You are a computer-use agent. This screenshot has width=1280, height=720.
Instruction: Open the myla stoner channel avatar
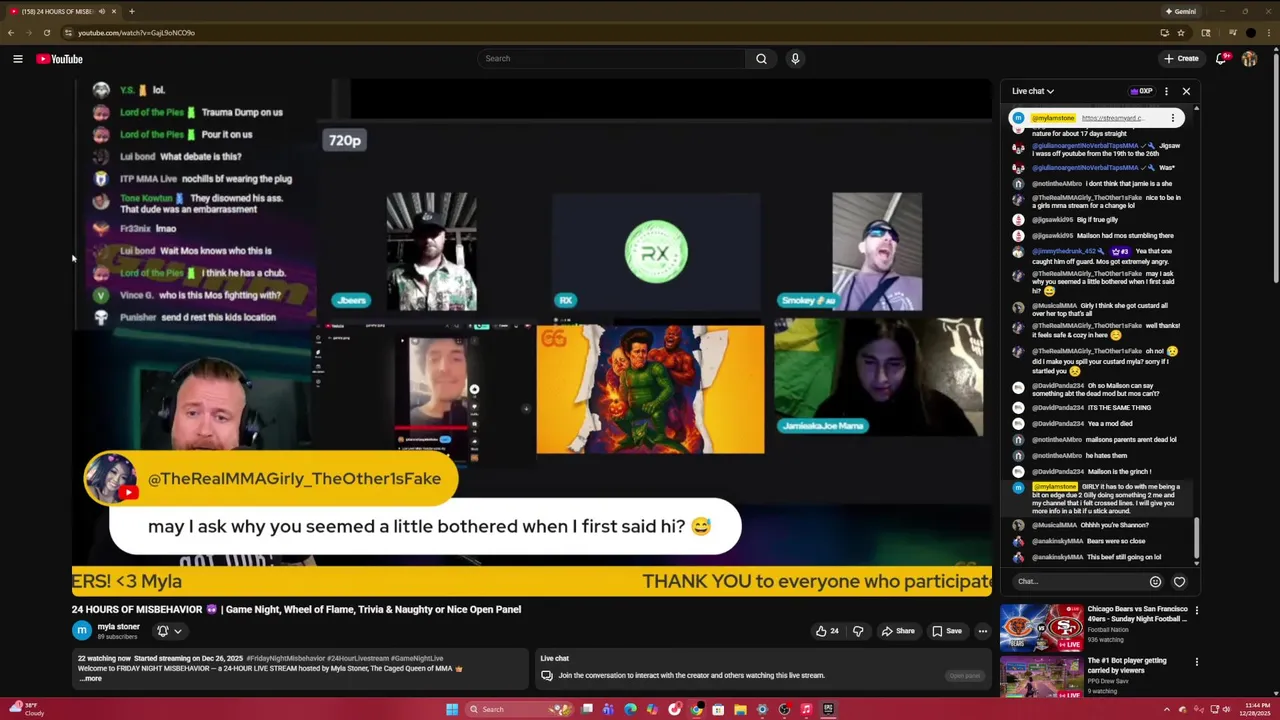point(81,630)
